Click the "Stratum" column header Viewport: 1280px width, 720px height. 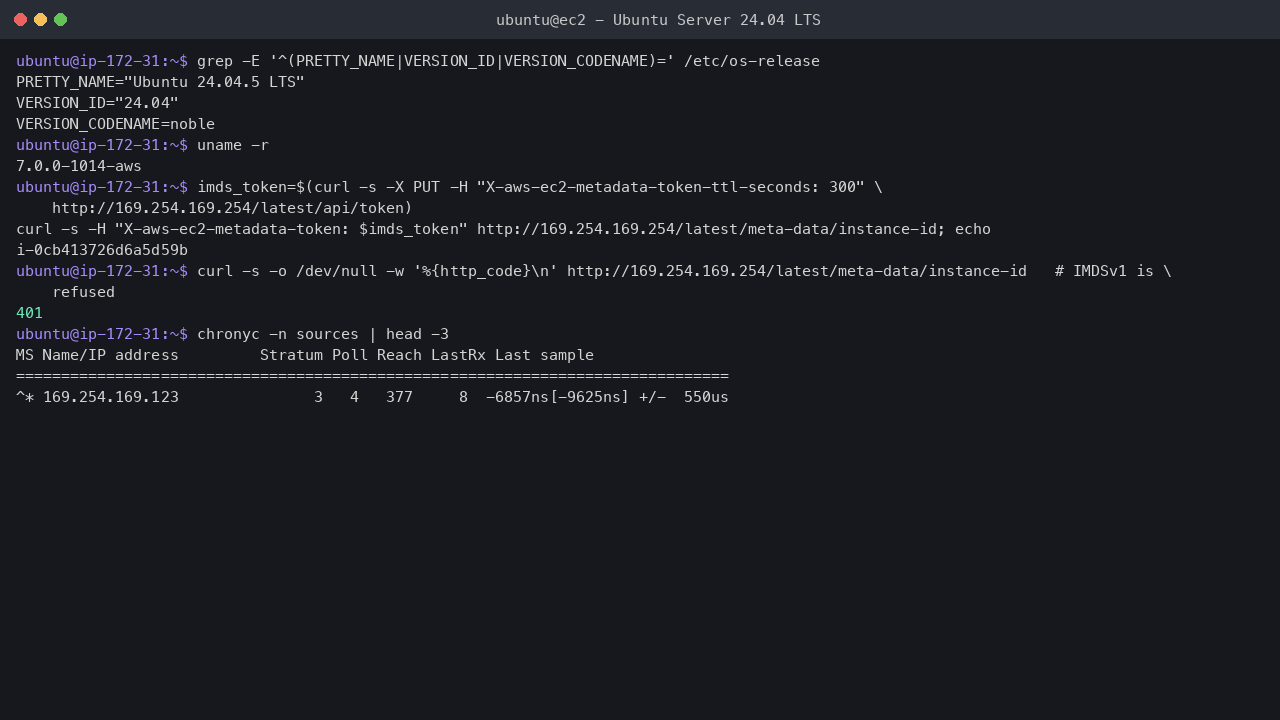coord(291,355)
